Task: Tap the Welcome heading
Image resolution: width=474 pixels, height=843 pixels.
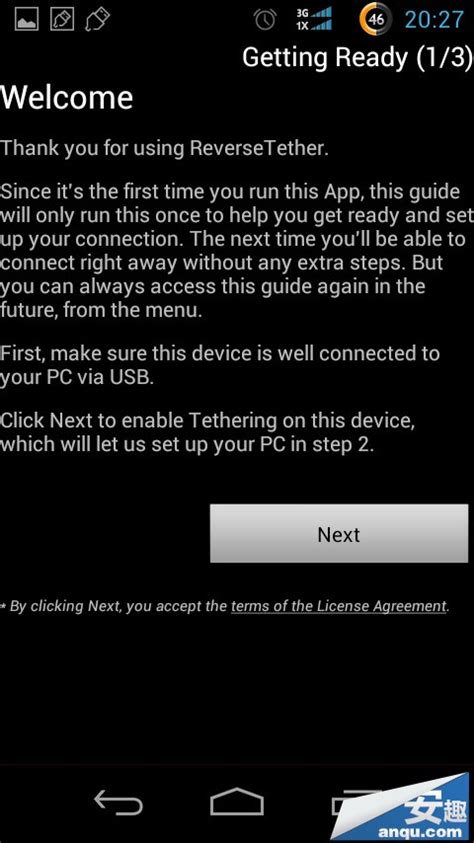Action: click(67, 98)
